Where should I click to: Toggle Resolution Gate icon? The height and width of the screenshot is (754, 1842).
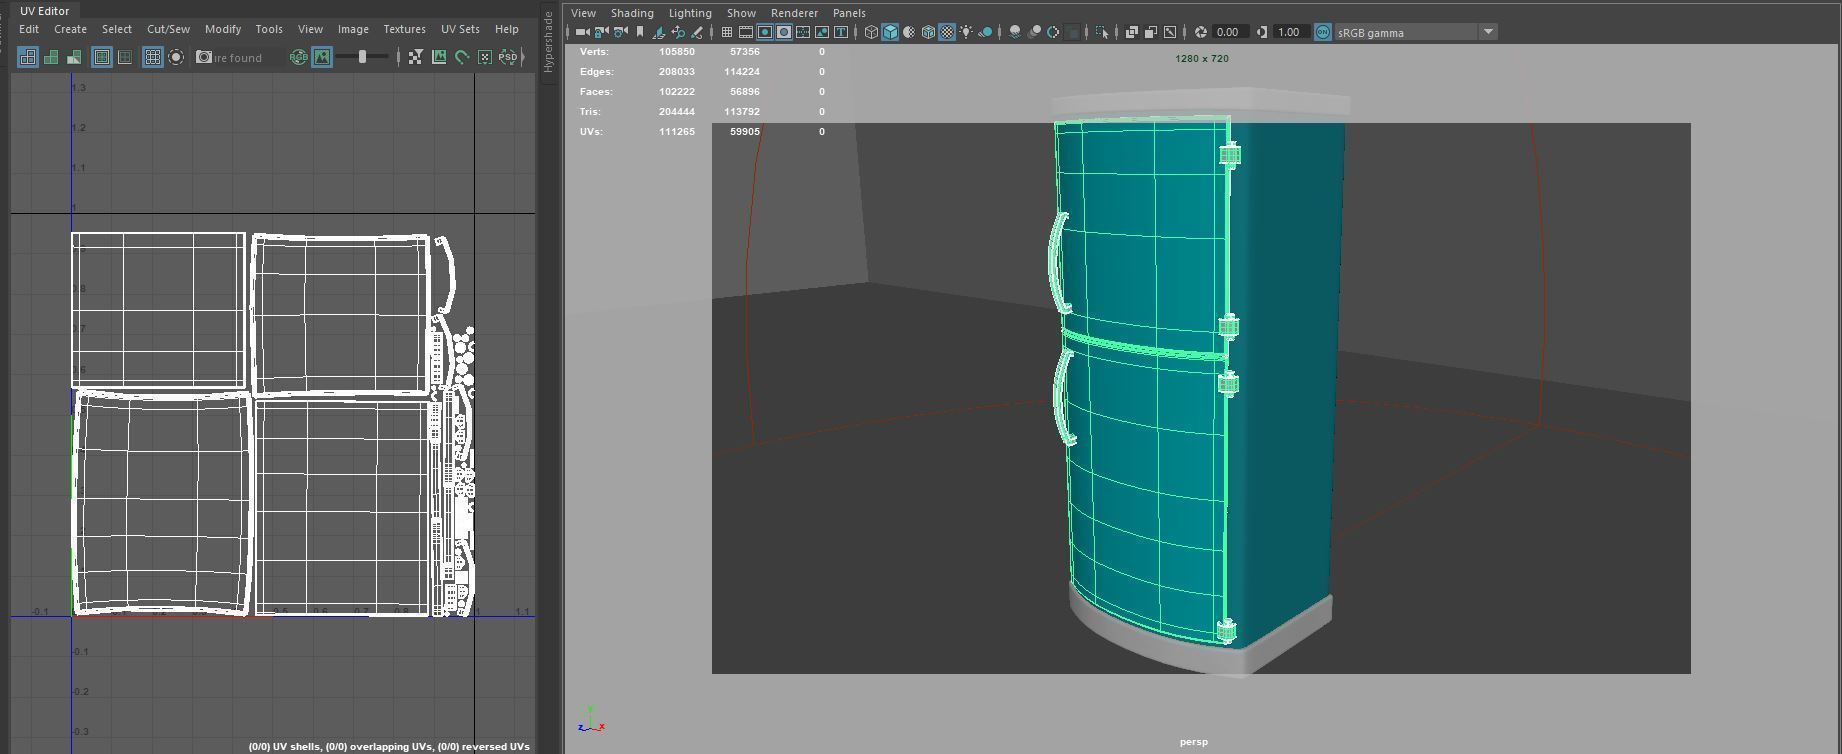(765, 32)
